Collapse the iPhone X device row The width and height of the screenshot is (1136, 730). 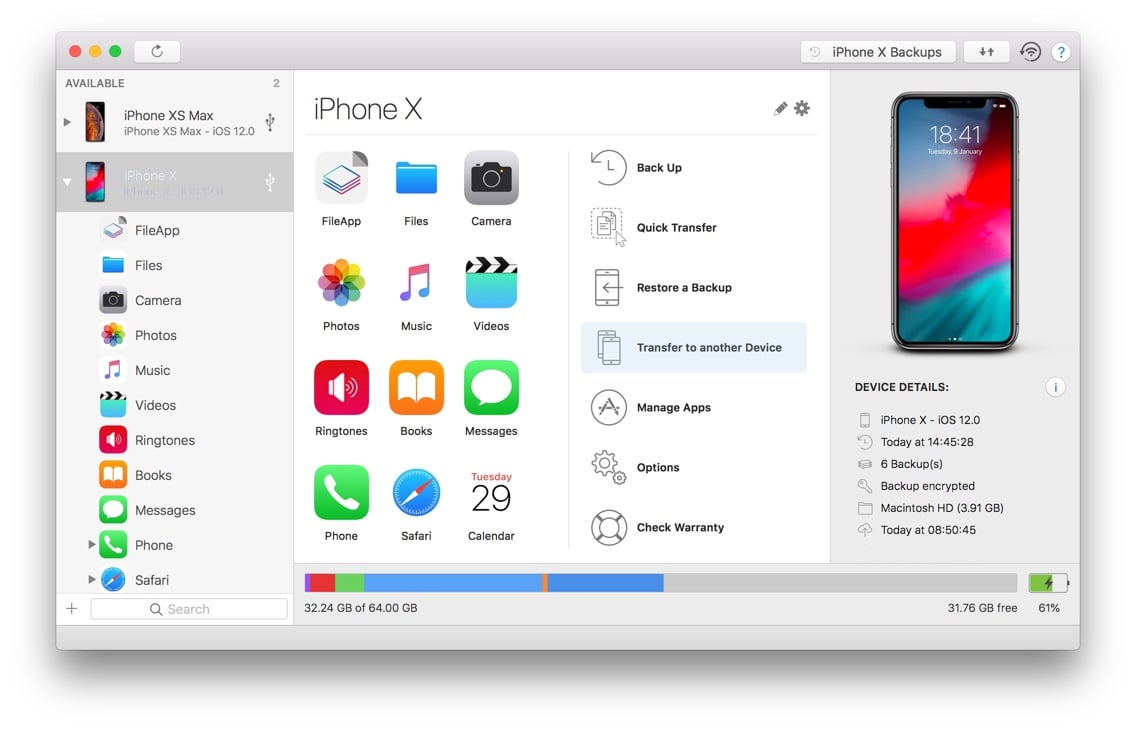67,182
